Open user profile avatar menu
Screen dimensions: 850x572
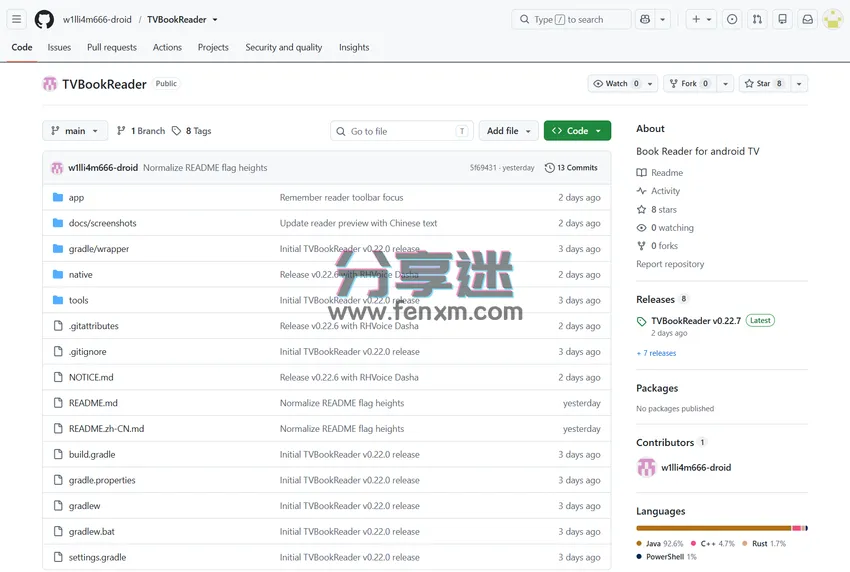tap(833, 20)
